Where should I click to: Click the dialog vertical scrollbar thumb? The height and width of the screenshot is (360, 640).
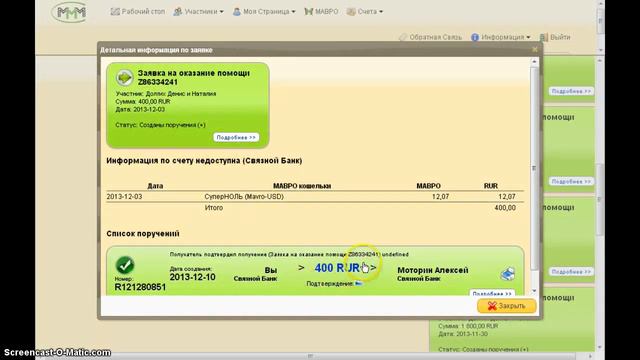point(534,168)
